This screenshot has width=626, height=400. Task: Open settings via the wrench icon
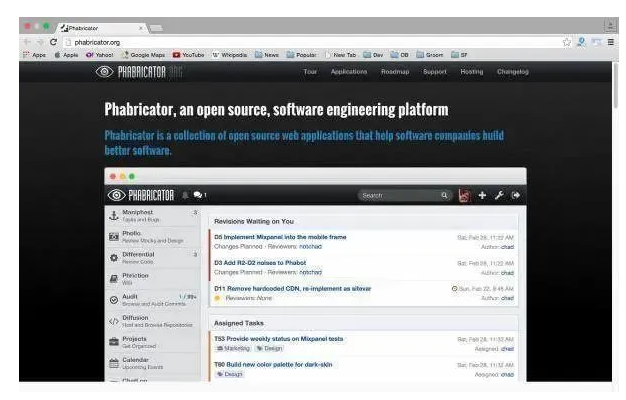[x=499, y=195]
